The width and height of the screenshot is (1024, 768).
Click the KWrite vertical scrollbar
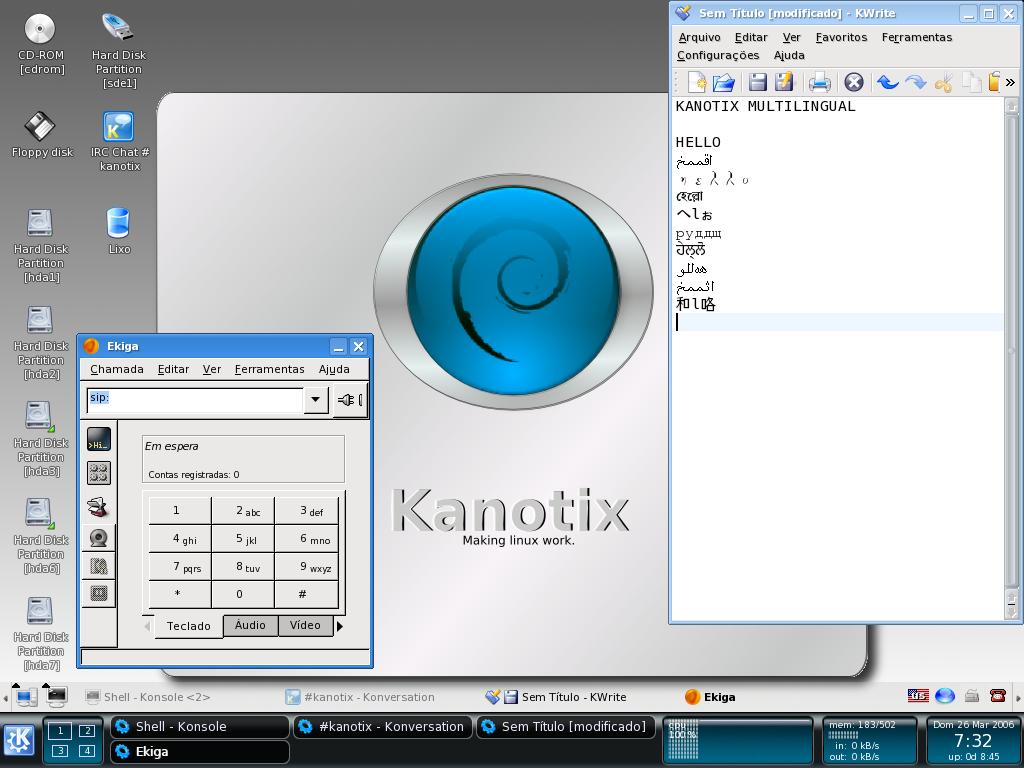coord(1011,359)
